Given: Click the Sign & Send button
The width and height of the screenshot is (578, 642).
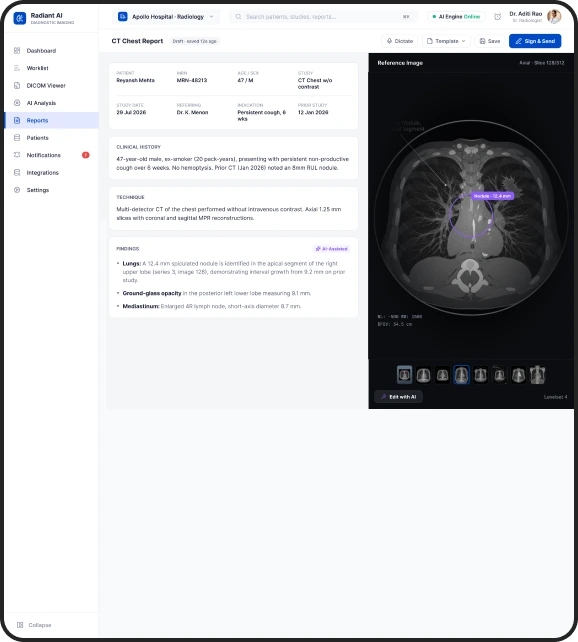Looking at the screenshot, I should click(x=535, y=41).
